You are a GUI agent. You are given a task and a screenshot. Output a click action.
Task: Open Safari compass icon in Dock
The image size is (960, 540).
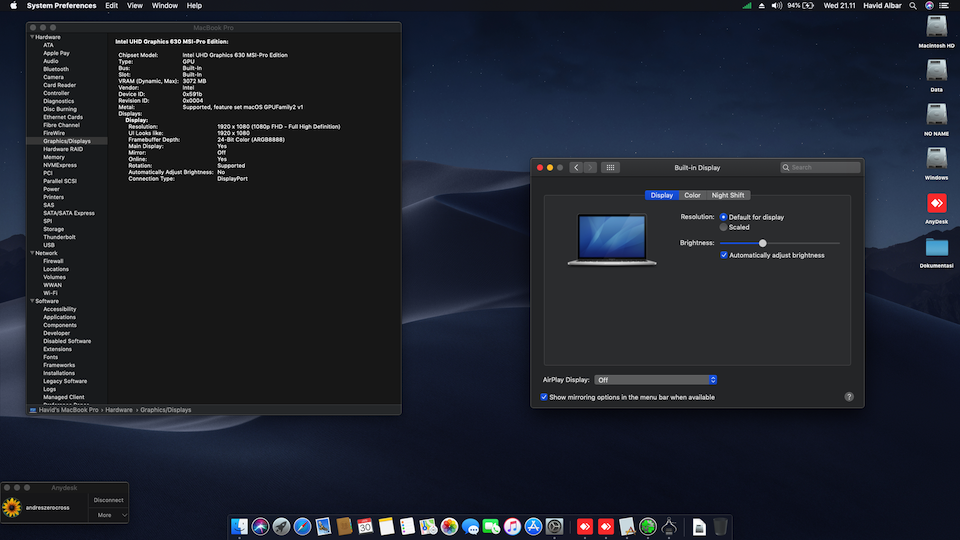point(302,527)
